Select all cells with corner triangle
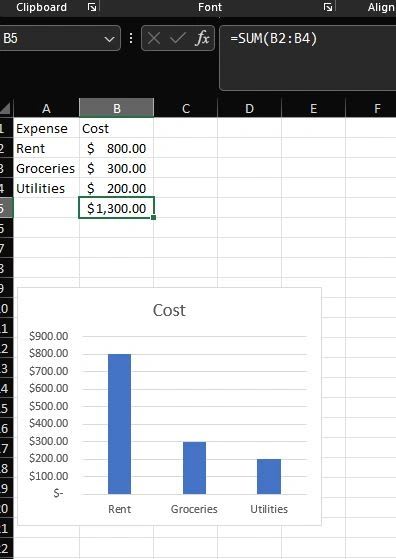The width and height of the screenshot is (396, 559). (x=6, y=108)
